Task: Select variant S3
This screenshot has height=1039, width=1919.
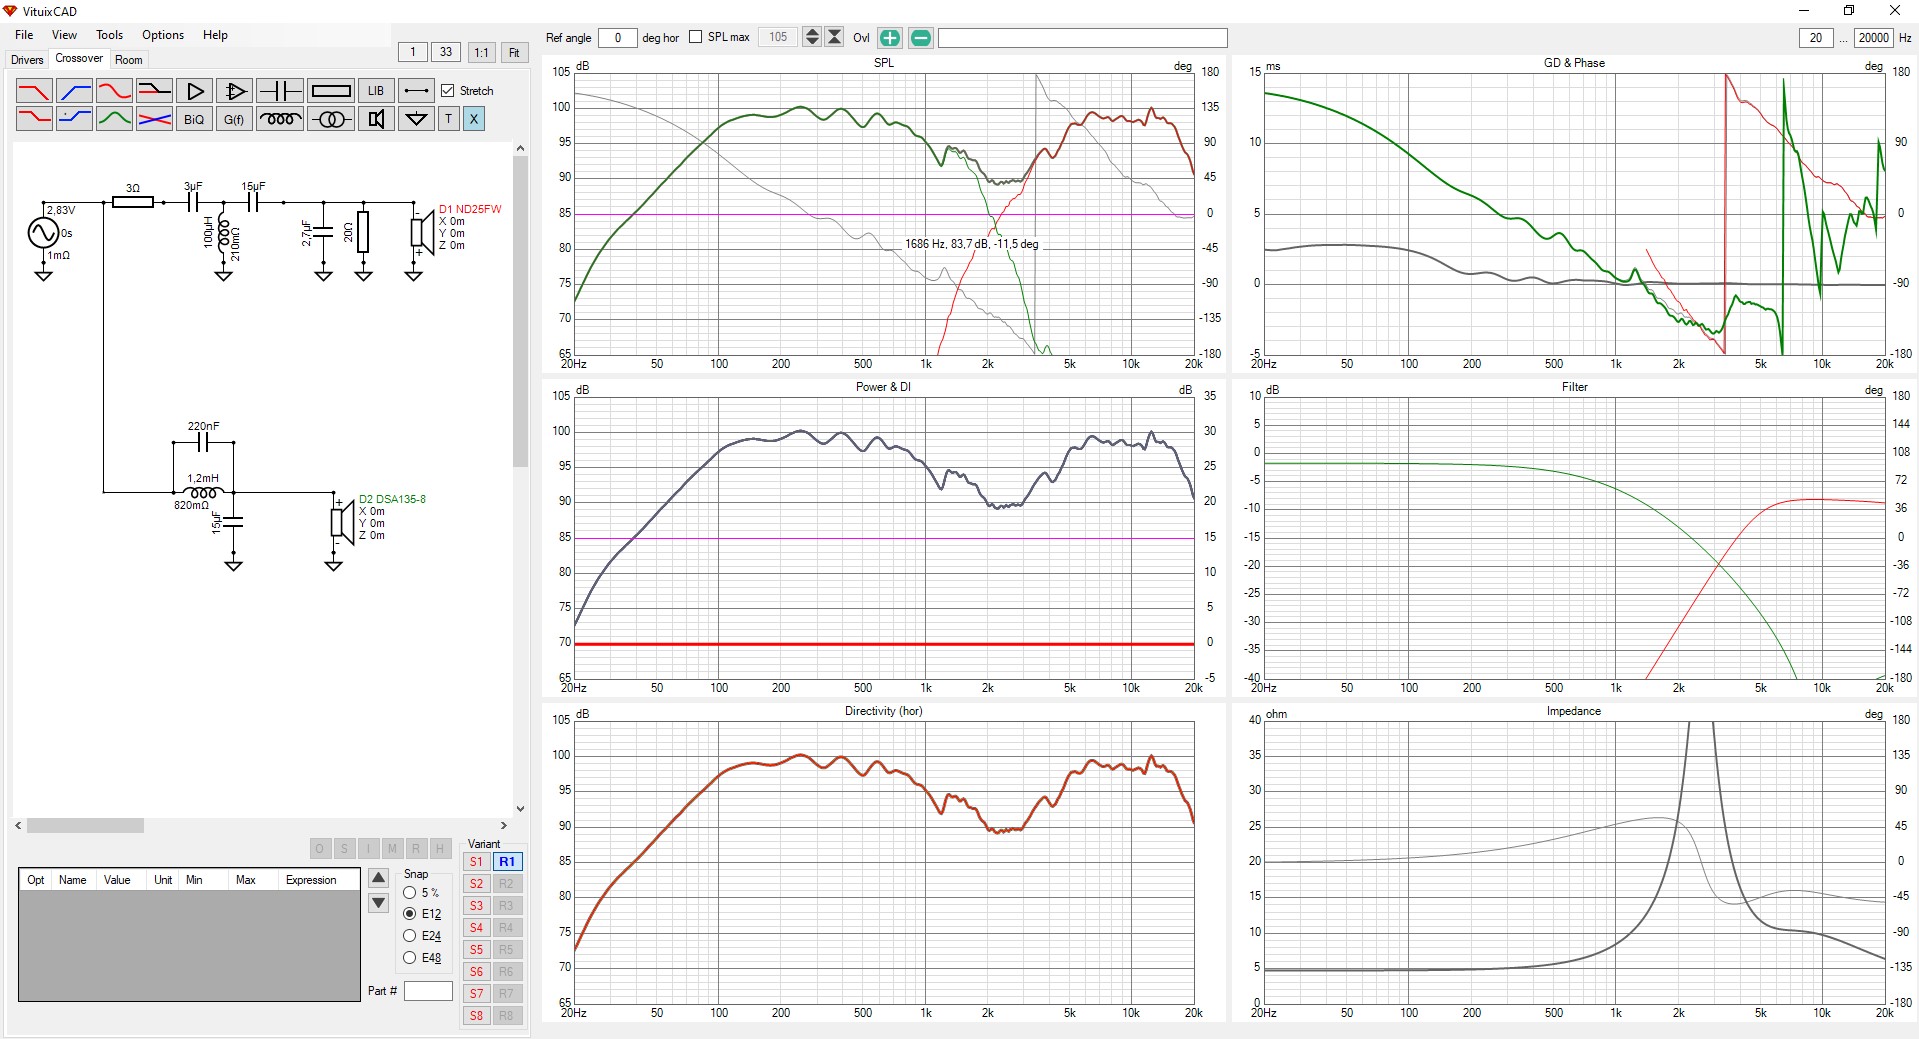Action: [x=477, y=906]
